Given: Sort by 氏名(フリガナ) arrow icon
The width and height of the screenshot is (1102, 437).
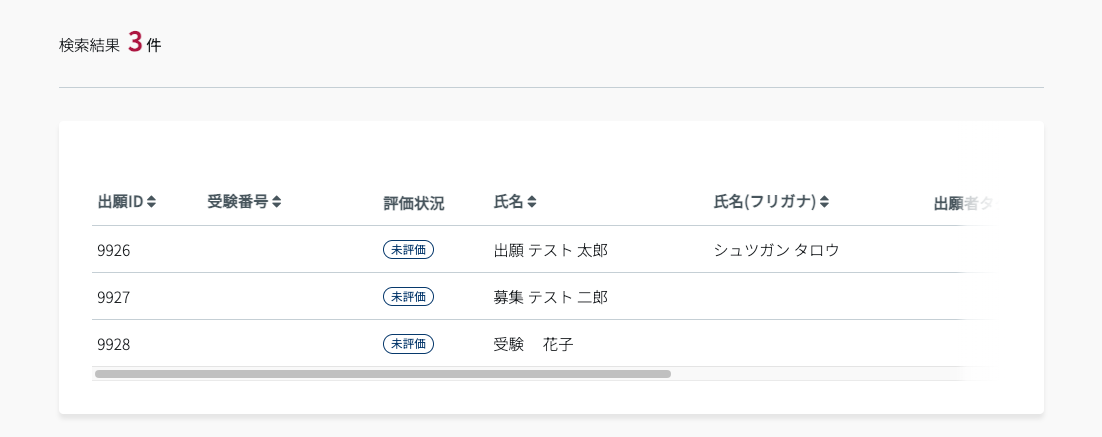Looking at the screenshot, I should click(824, 202).
